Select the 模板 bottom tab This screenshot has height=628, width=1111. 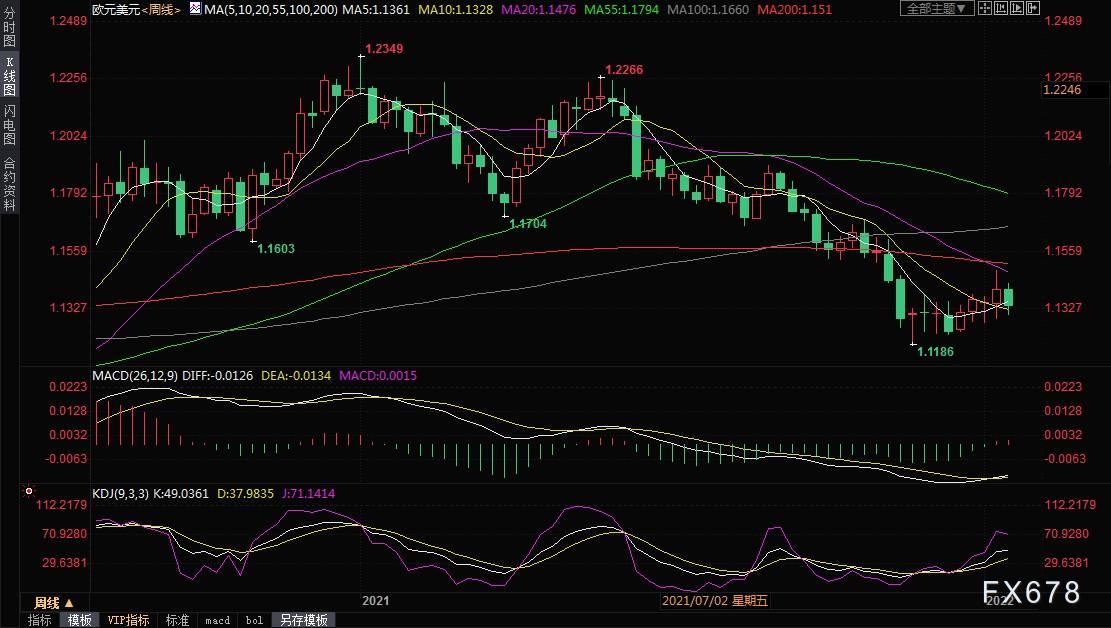coord(79,620)
